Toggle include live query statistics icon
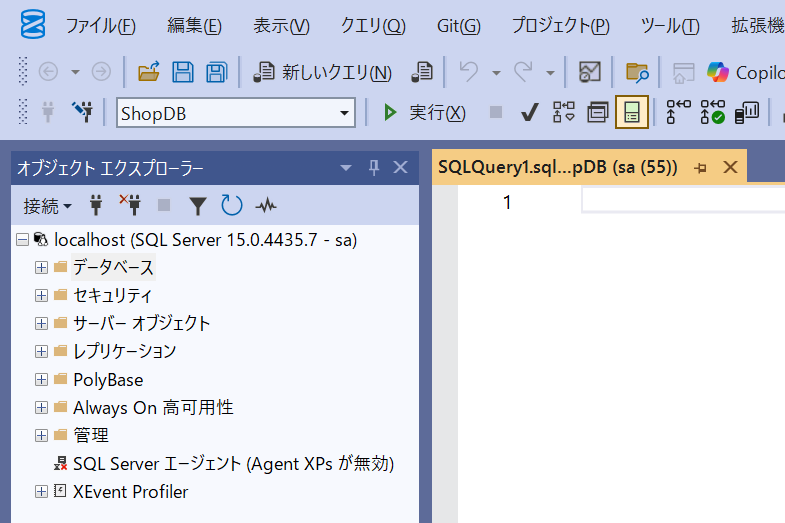This screenshot has height=523, width=785. [x=712, y=112]
